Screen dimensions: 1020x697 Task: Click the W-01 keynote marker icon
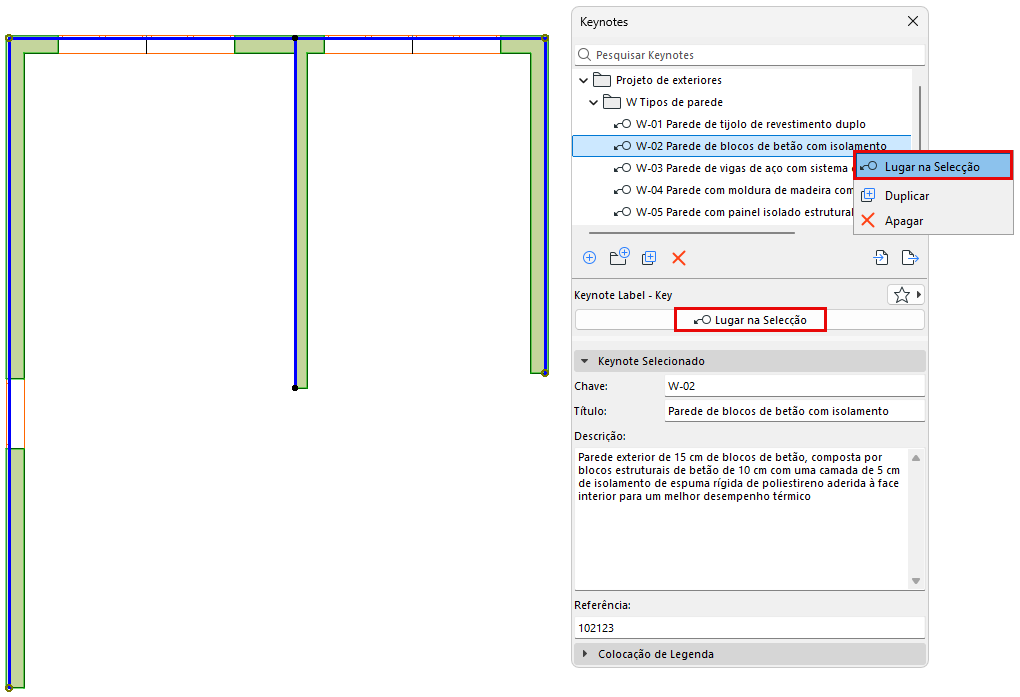[x=622, y=124]
